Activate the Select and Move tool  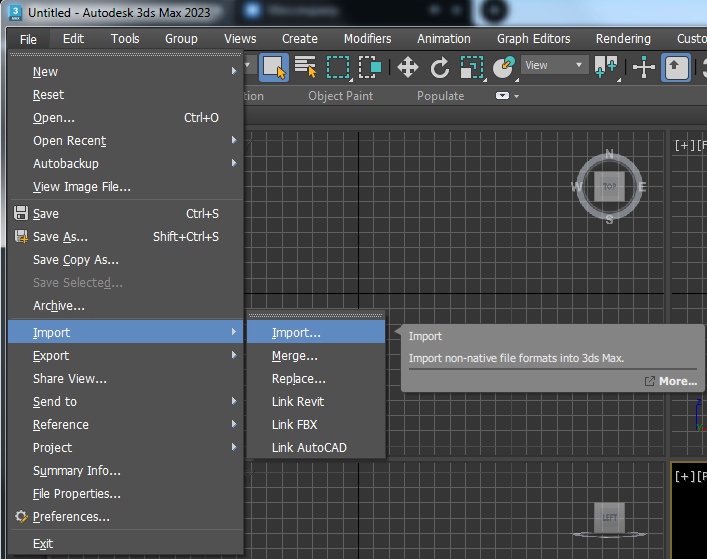pos(407,67)
